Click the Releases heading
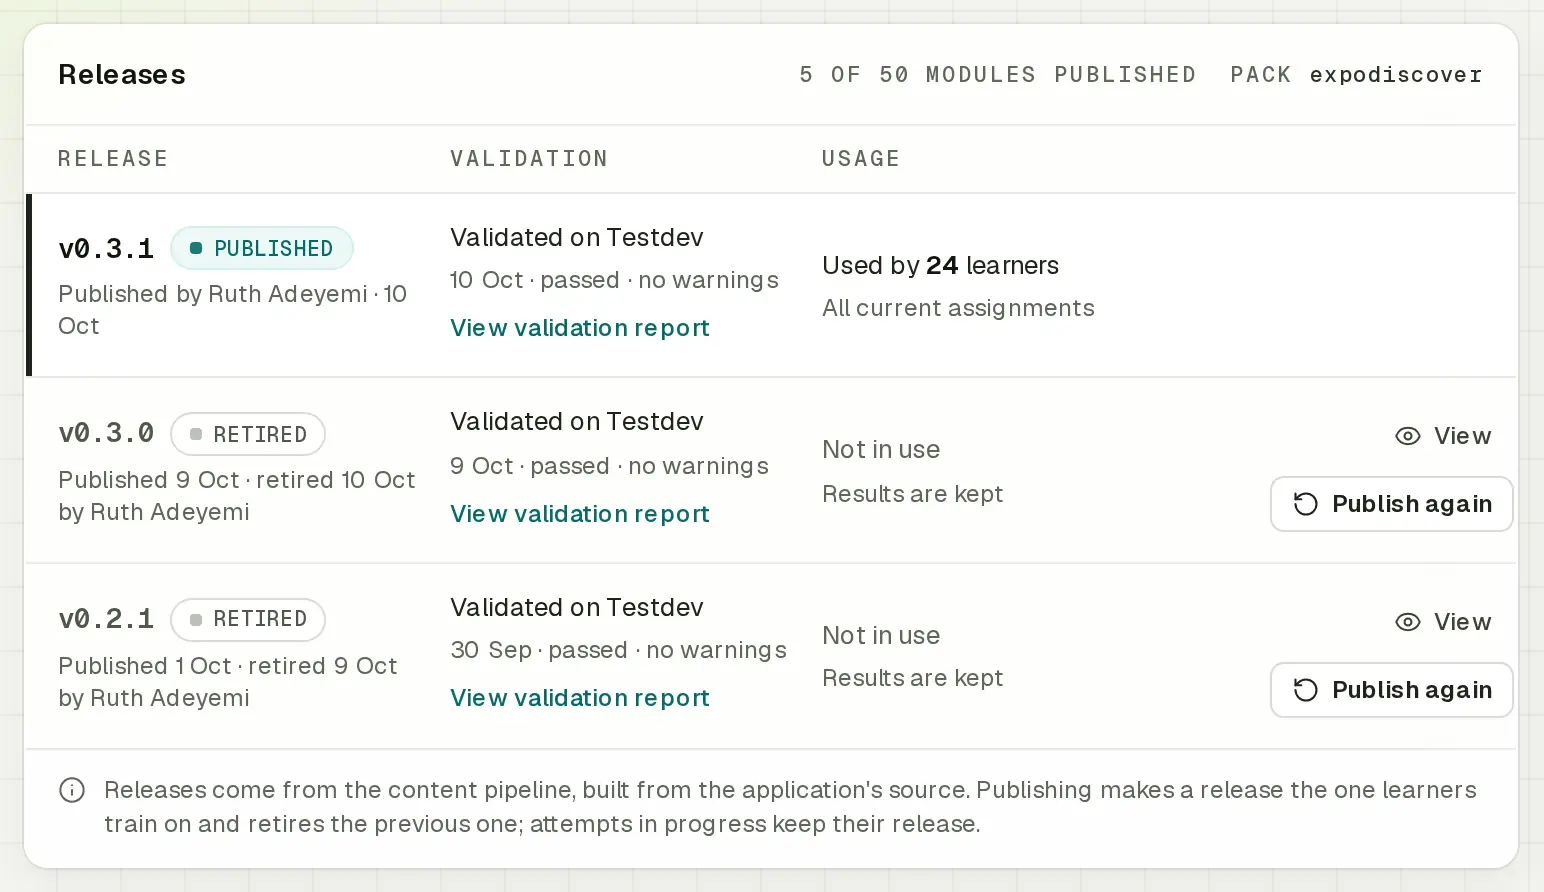The height and width of the screenshot is (892, 1544). pyautogui.click(x=122, y=74)
